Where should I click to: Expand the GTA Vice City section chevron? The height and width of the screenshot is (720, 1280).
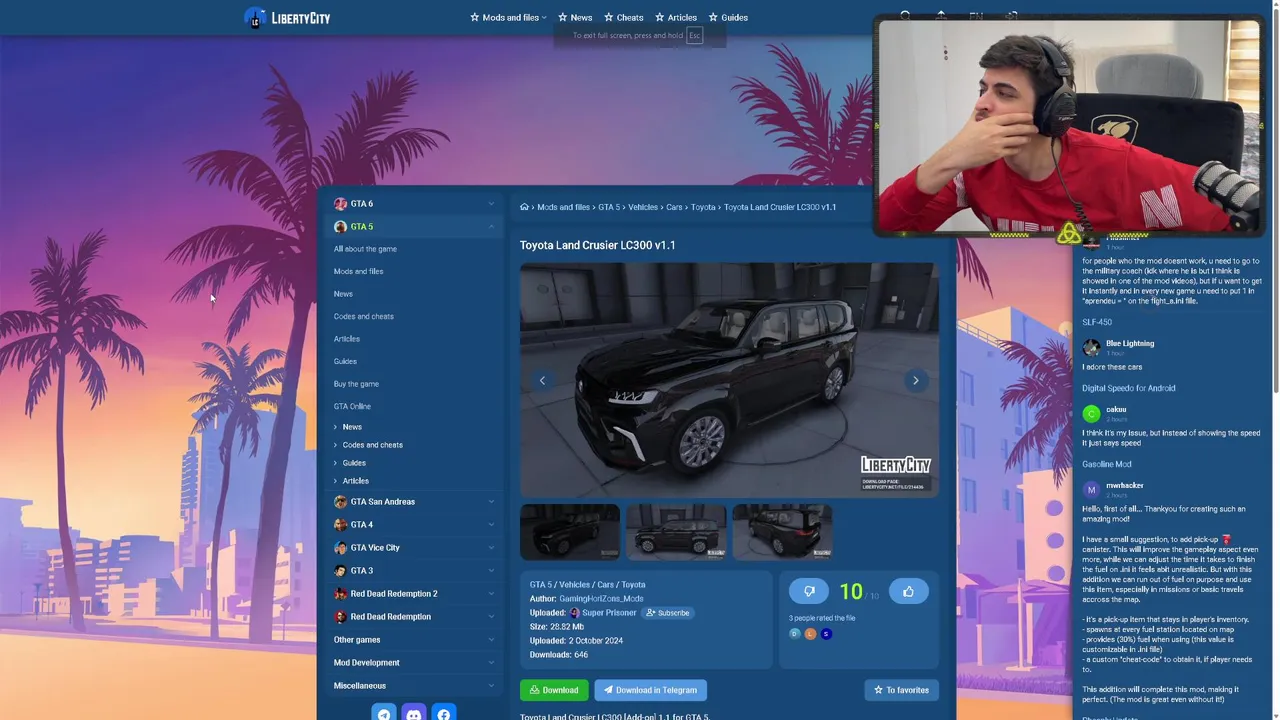[x=491, y=548]
